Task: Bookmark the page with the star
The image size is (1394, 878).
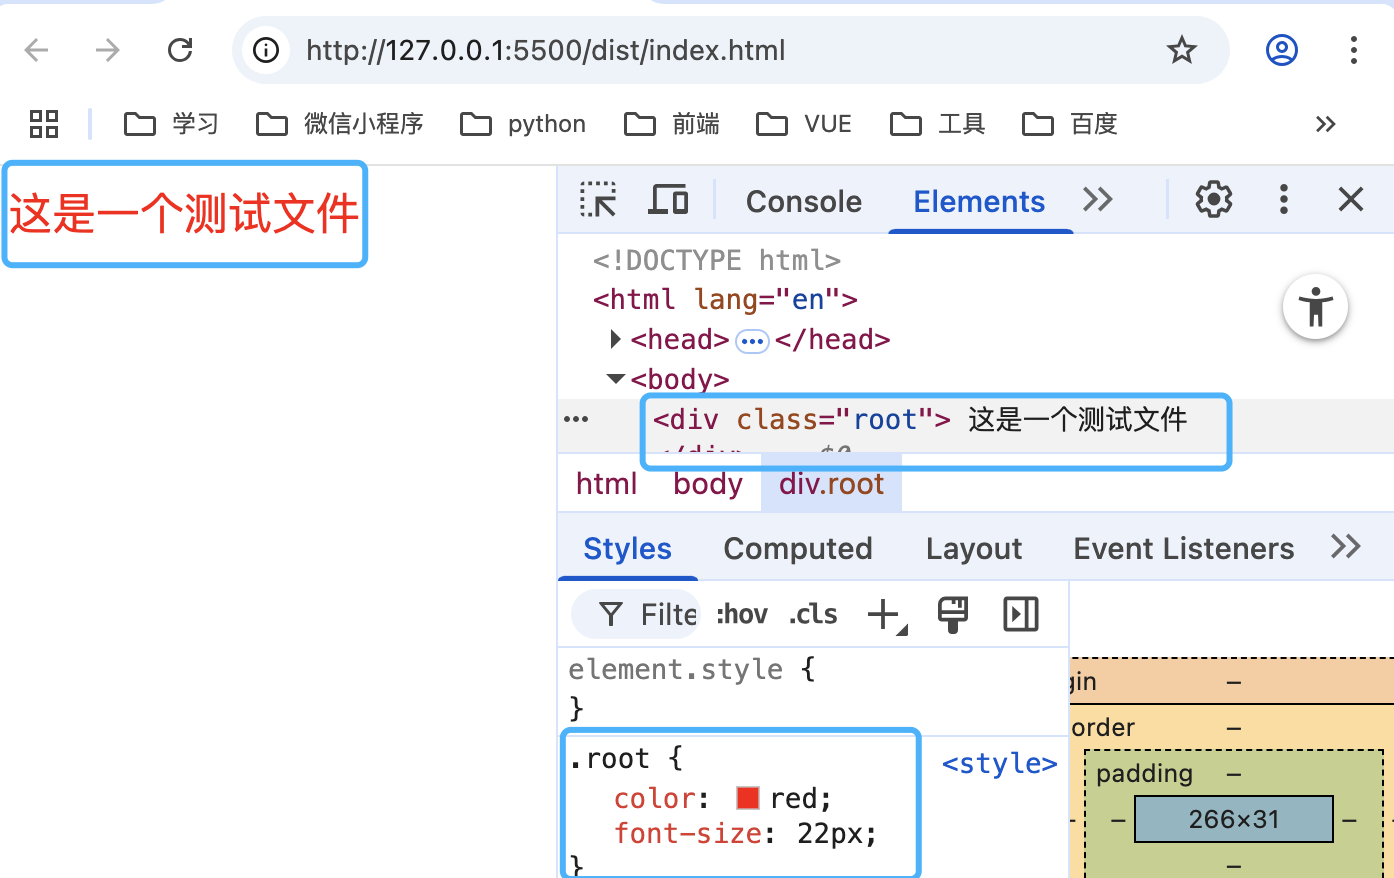Action: [1181, 49]
